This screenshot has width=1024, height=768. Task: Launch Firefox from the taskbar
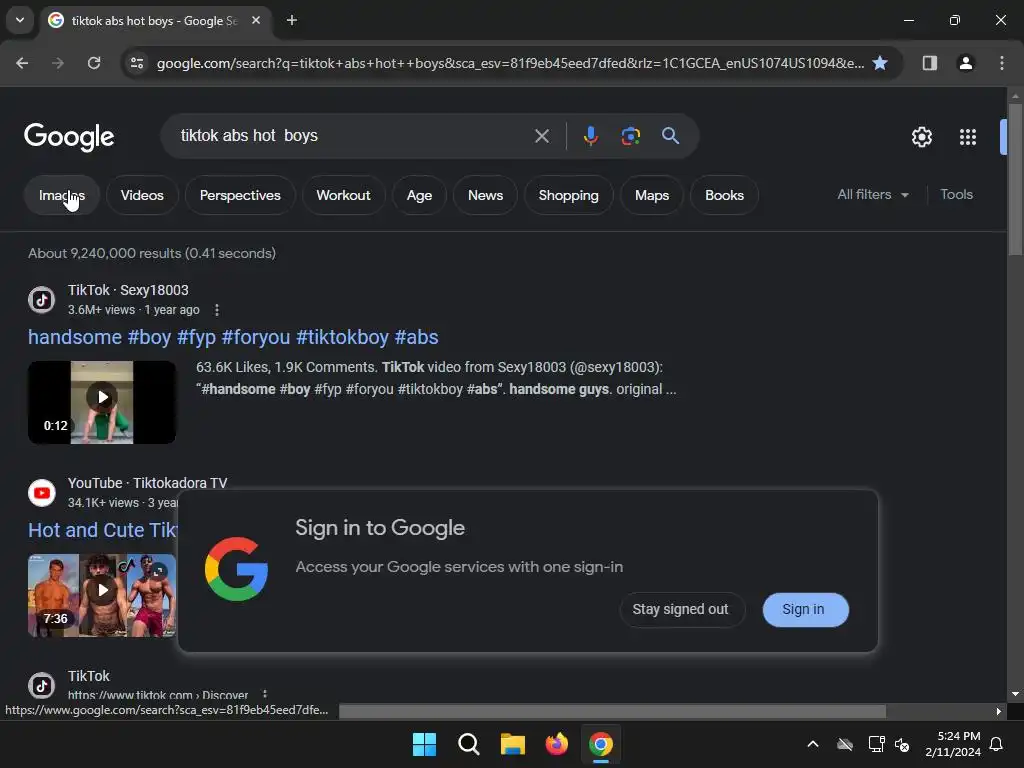pos(557,744)
